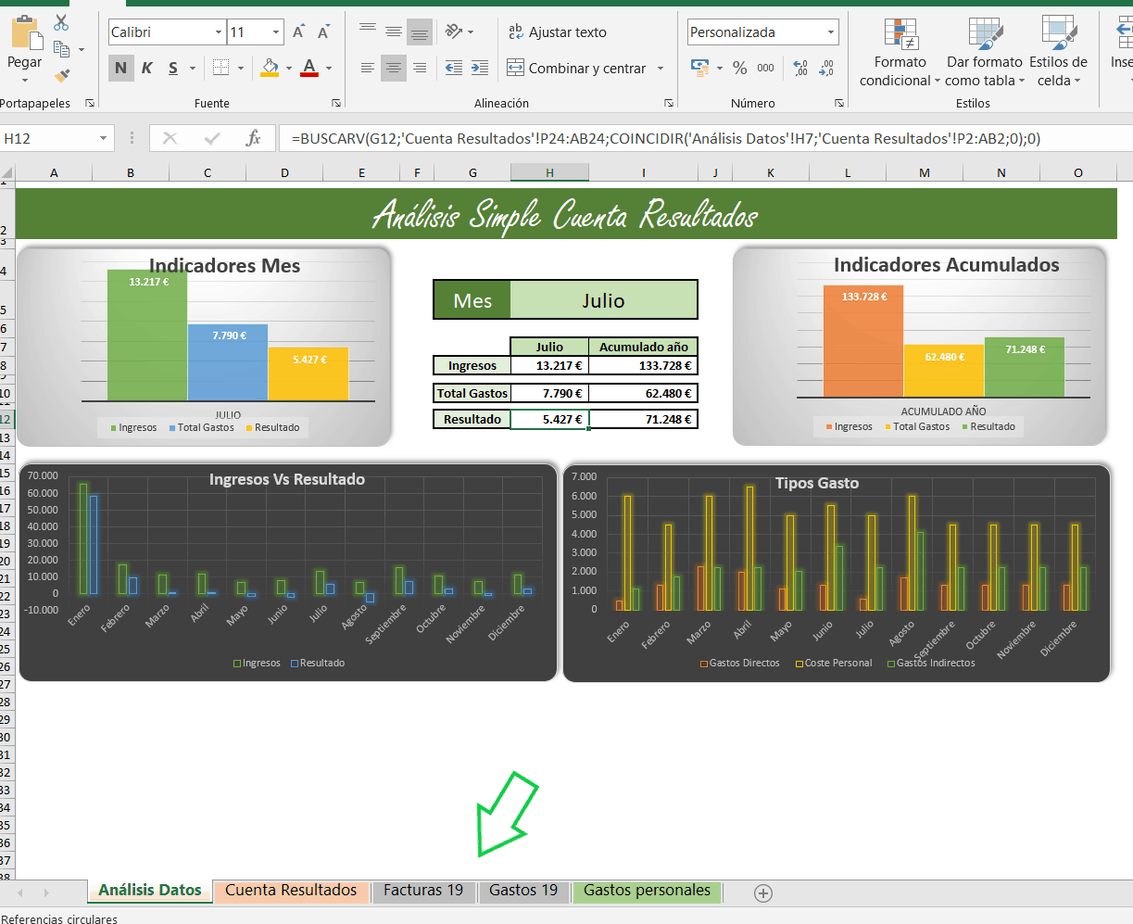Image resolution: width=1133 pixels, height=924 pixels.
Task: Click the Tipos Gasto chart
Action: pyautogui.click(x=836, y=573)
